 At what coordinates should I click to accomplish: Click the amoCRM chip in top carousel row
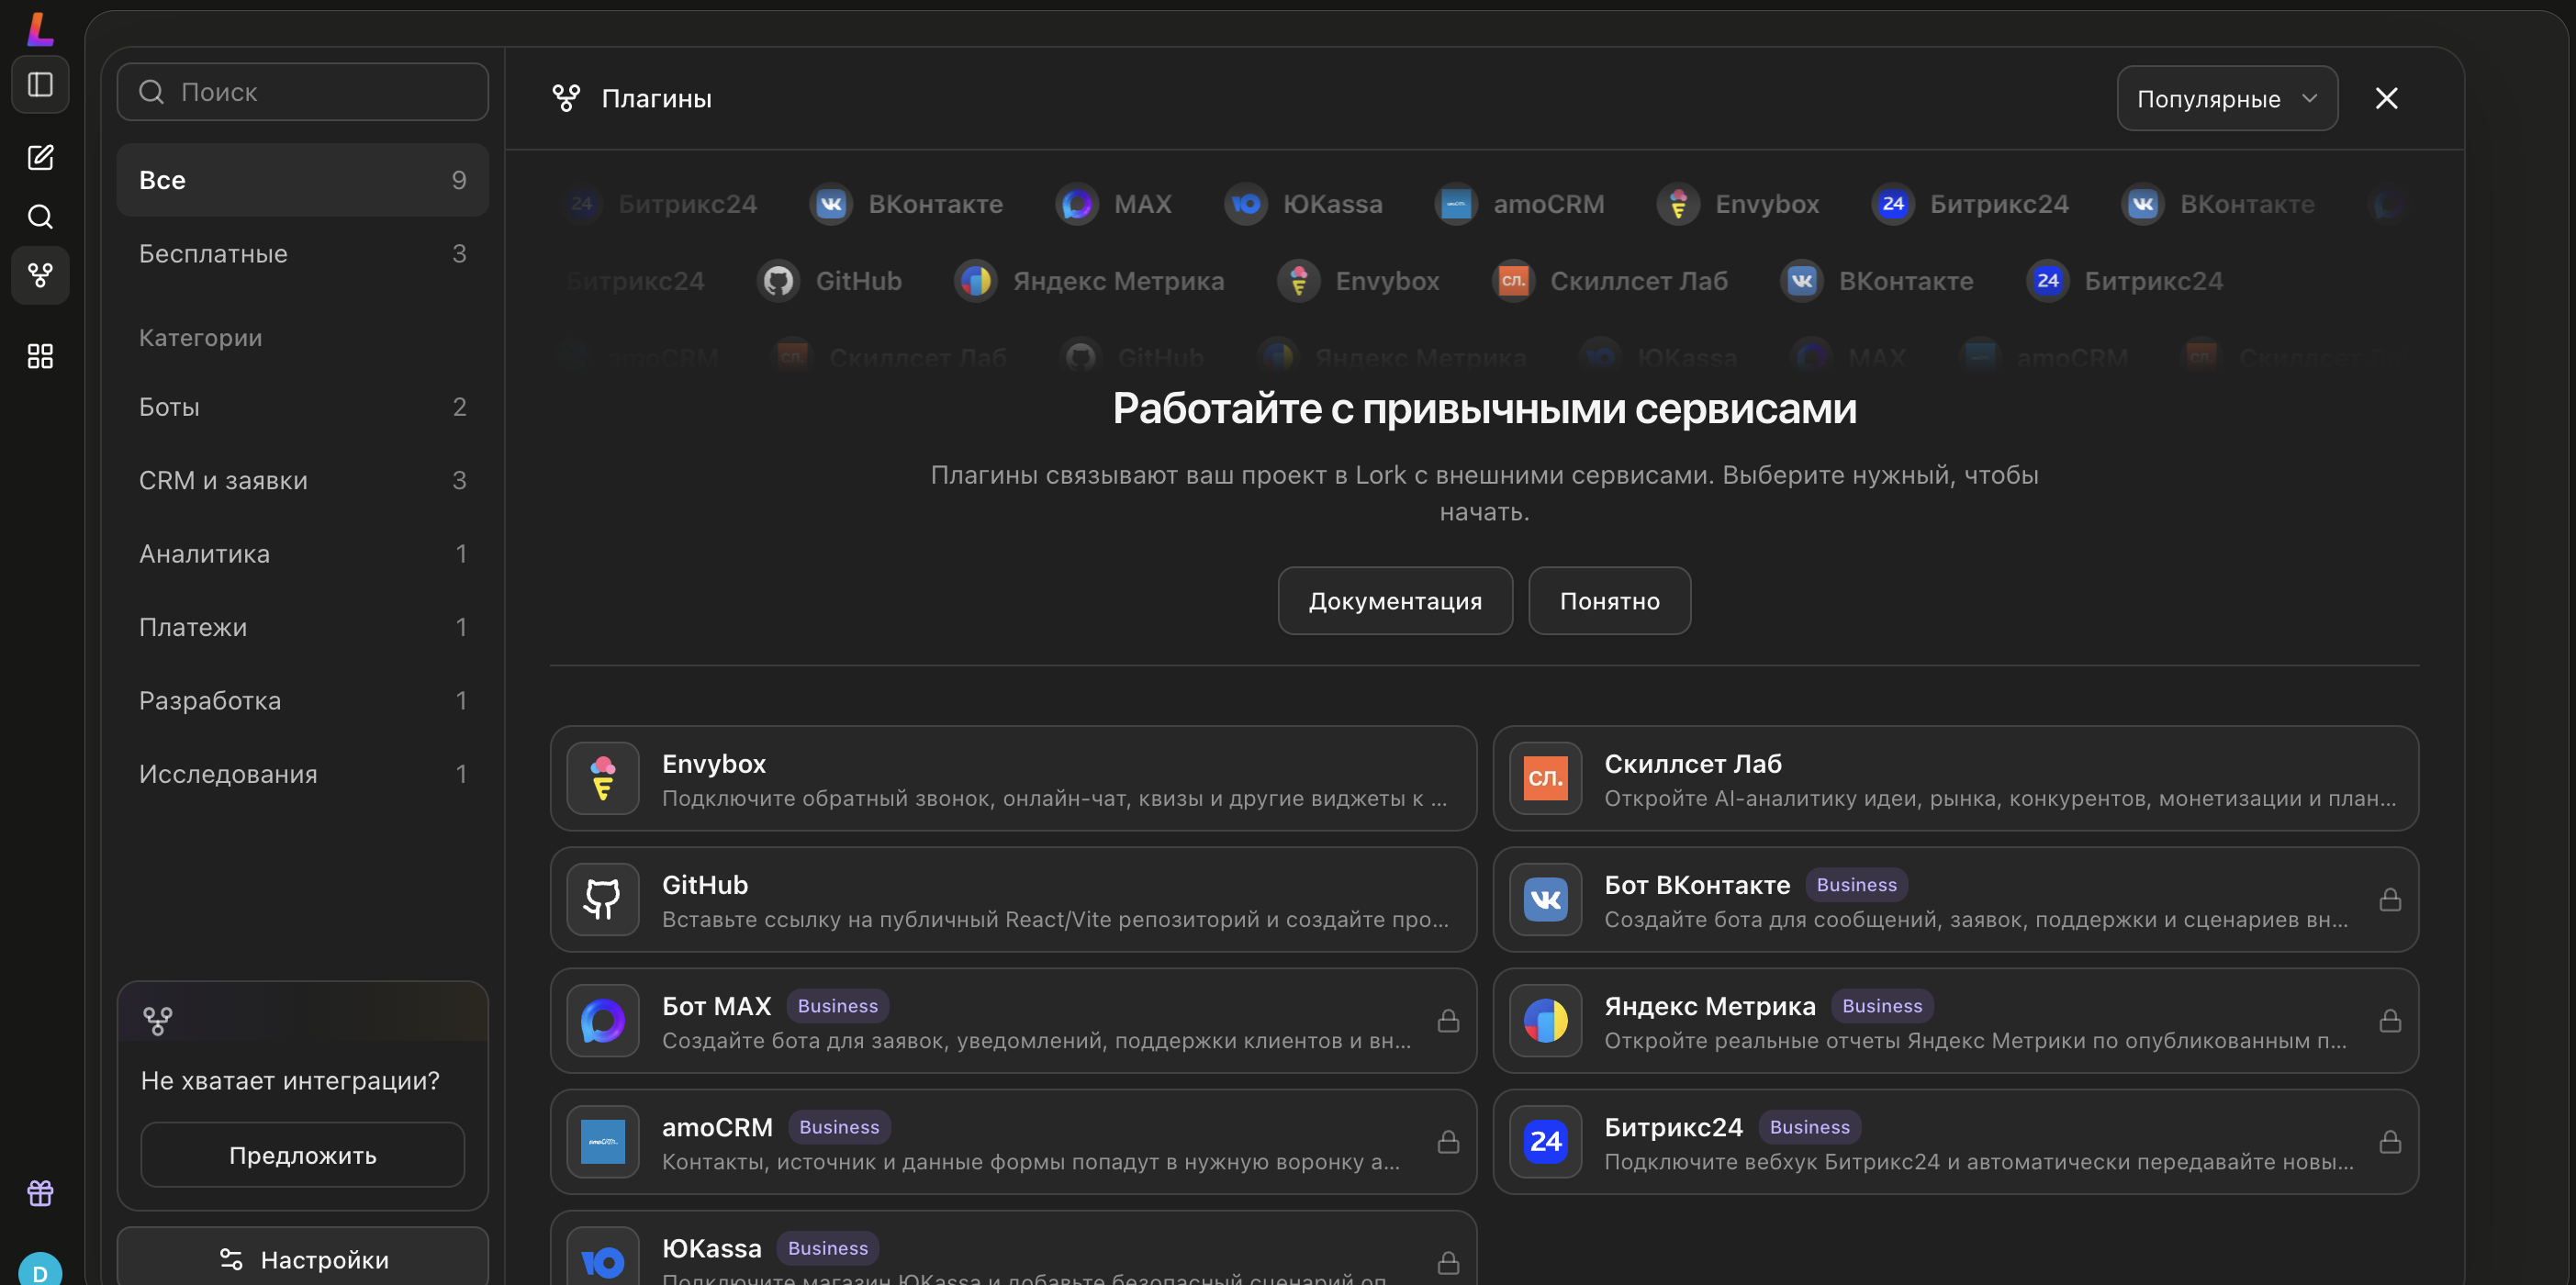(1519, 204)
